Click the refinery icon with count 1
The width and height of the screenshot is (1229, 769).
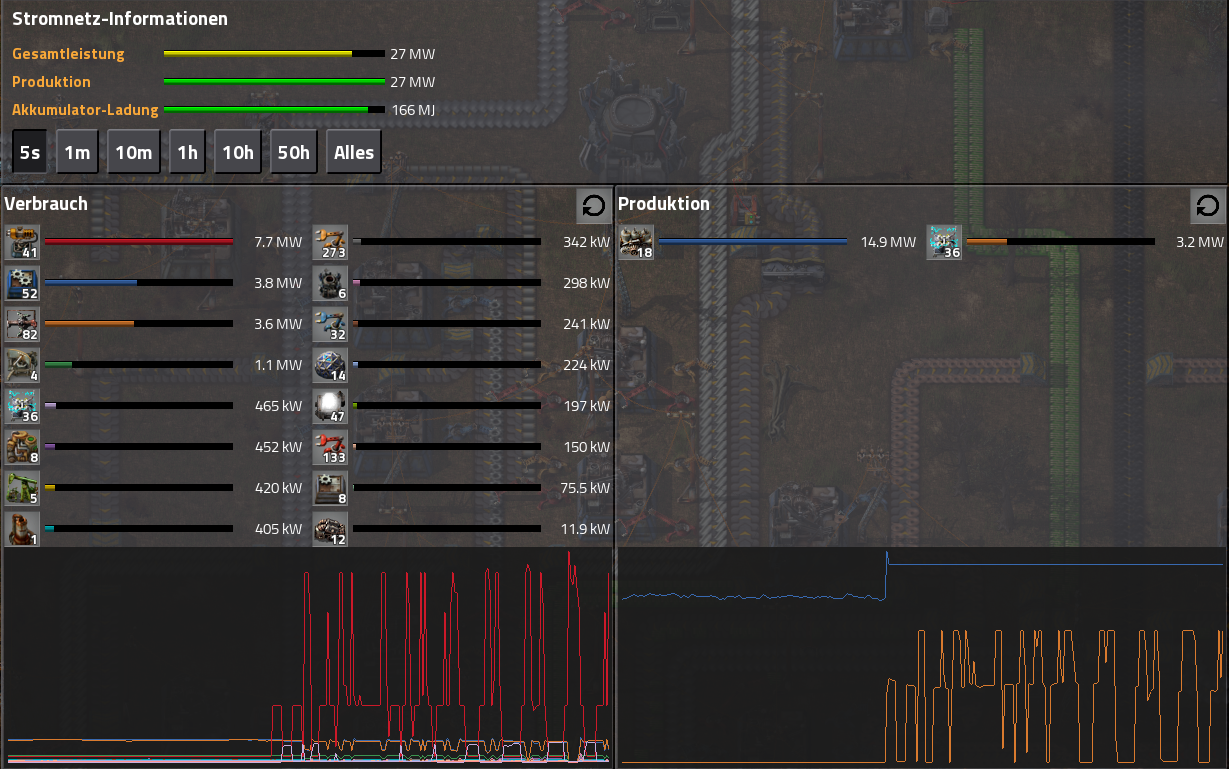click(x=22, y=529)
